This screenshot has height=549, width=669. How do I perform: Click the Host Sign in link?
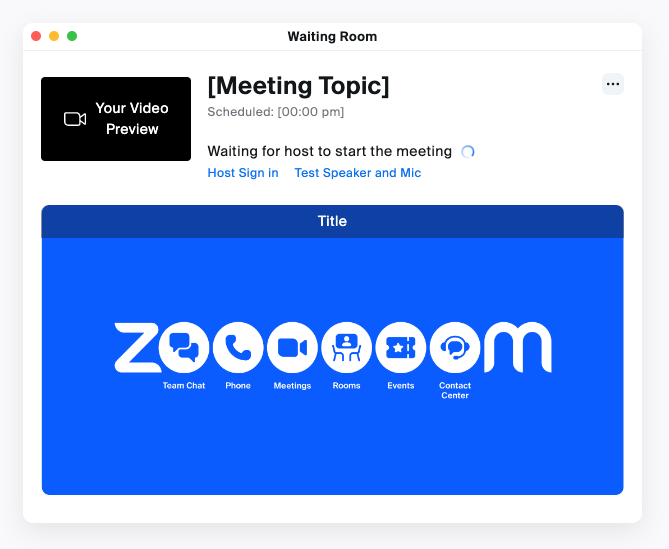pyautogui.click(x=243, y=173)
